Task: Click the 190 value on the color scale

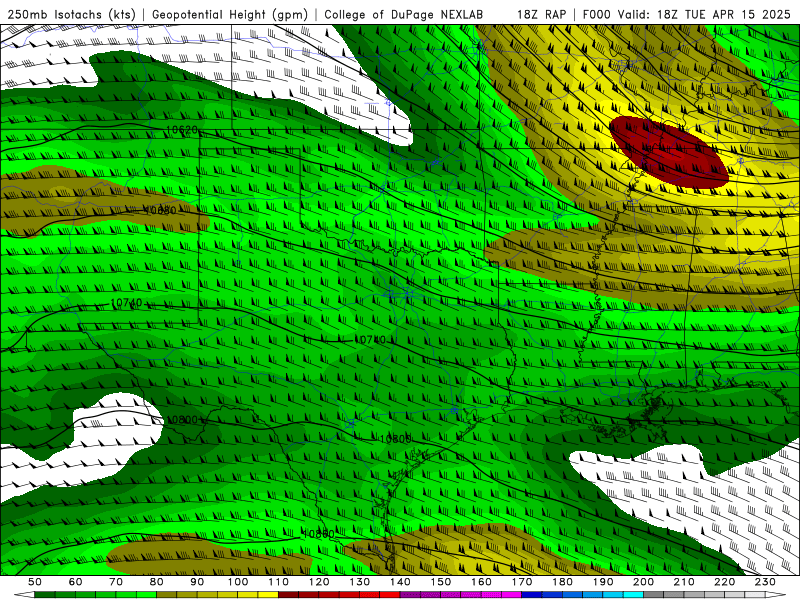Action: 603,582
